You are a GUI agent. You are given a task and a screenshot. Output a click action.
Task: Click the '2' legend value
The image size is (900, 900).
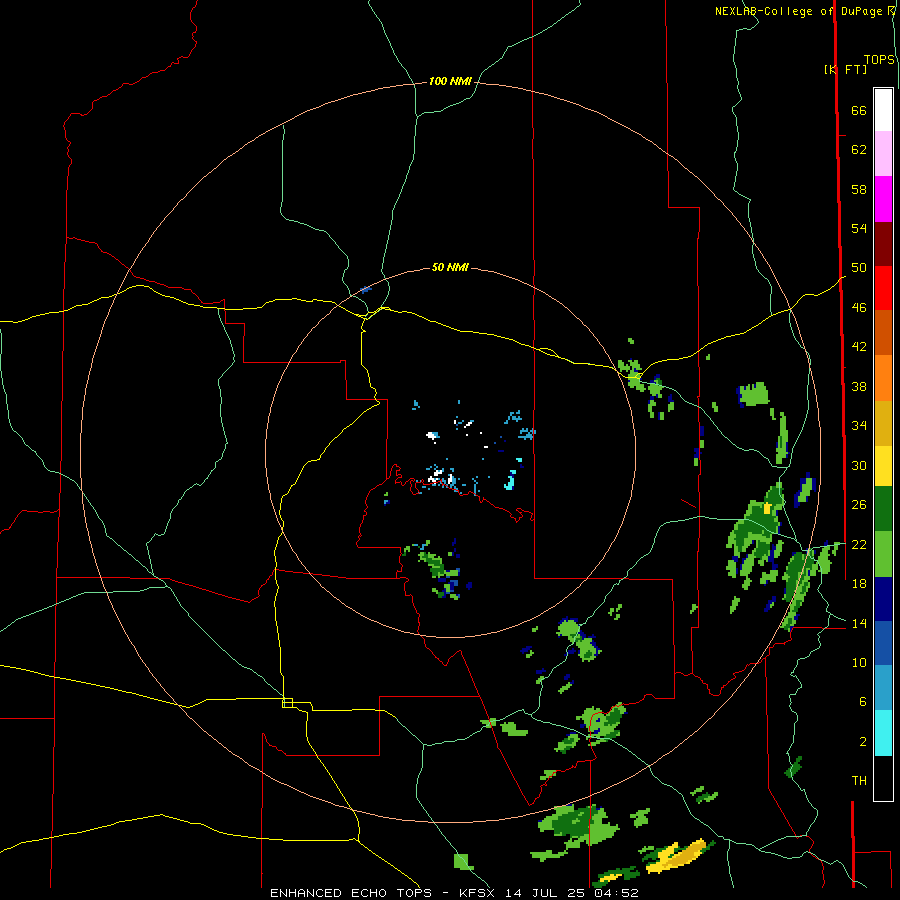[863, 741]
